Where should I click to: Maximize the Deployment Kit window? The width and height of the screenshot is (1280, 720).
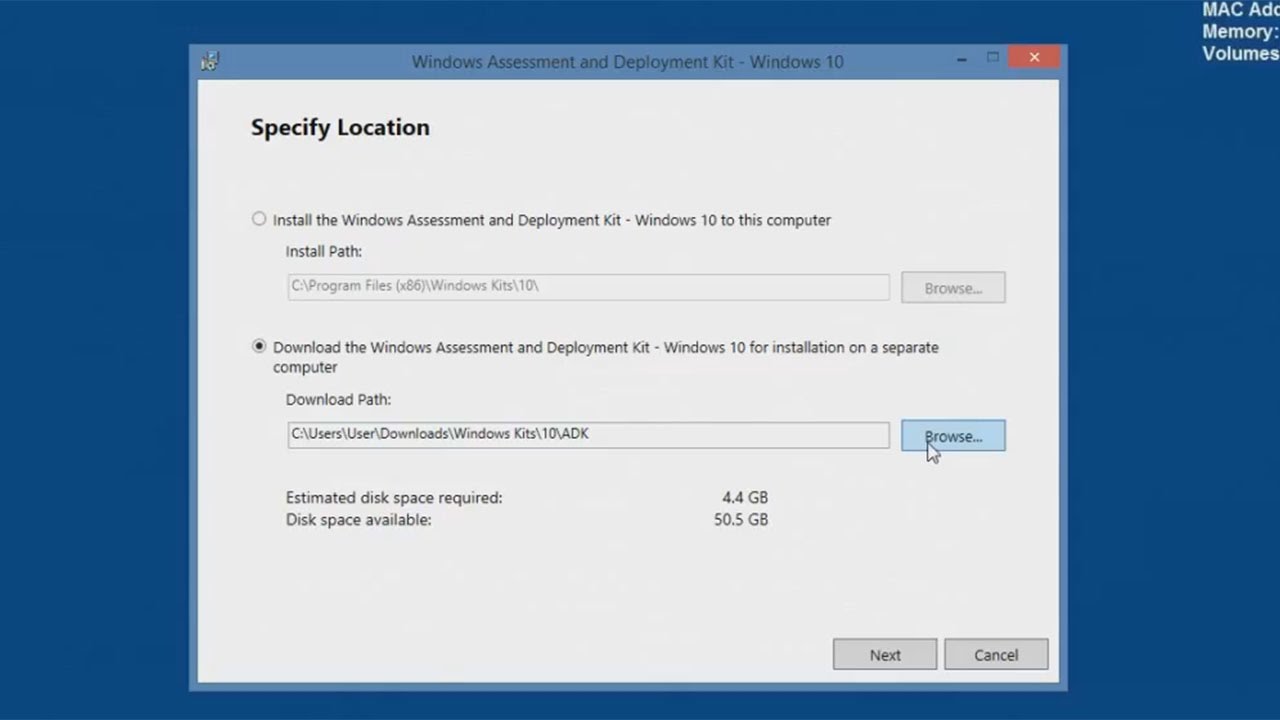[x=993, y=58]
